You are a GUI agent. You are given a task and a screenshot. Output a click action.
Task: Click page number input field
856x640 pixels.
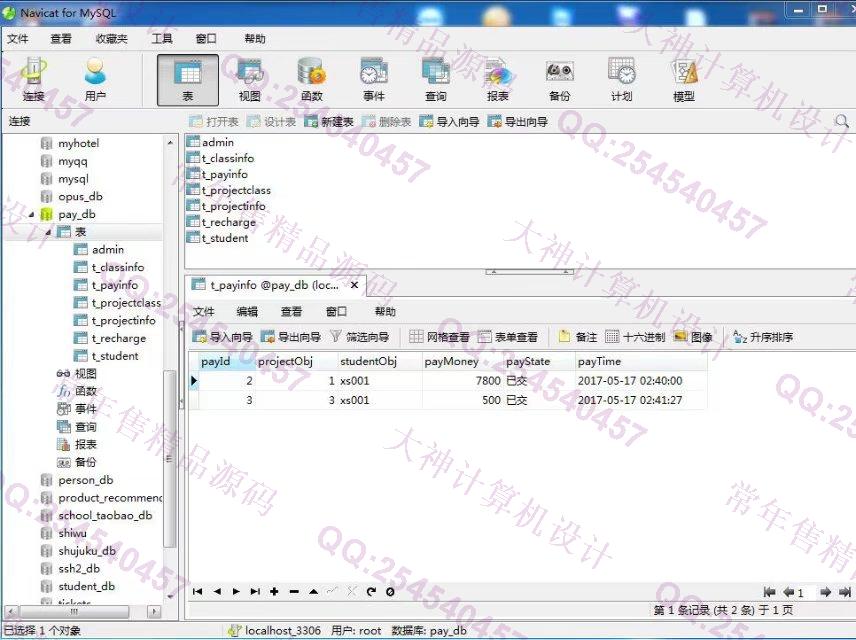pyautogui.click(x=805, y=592)
